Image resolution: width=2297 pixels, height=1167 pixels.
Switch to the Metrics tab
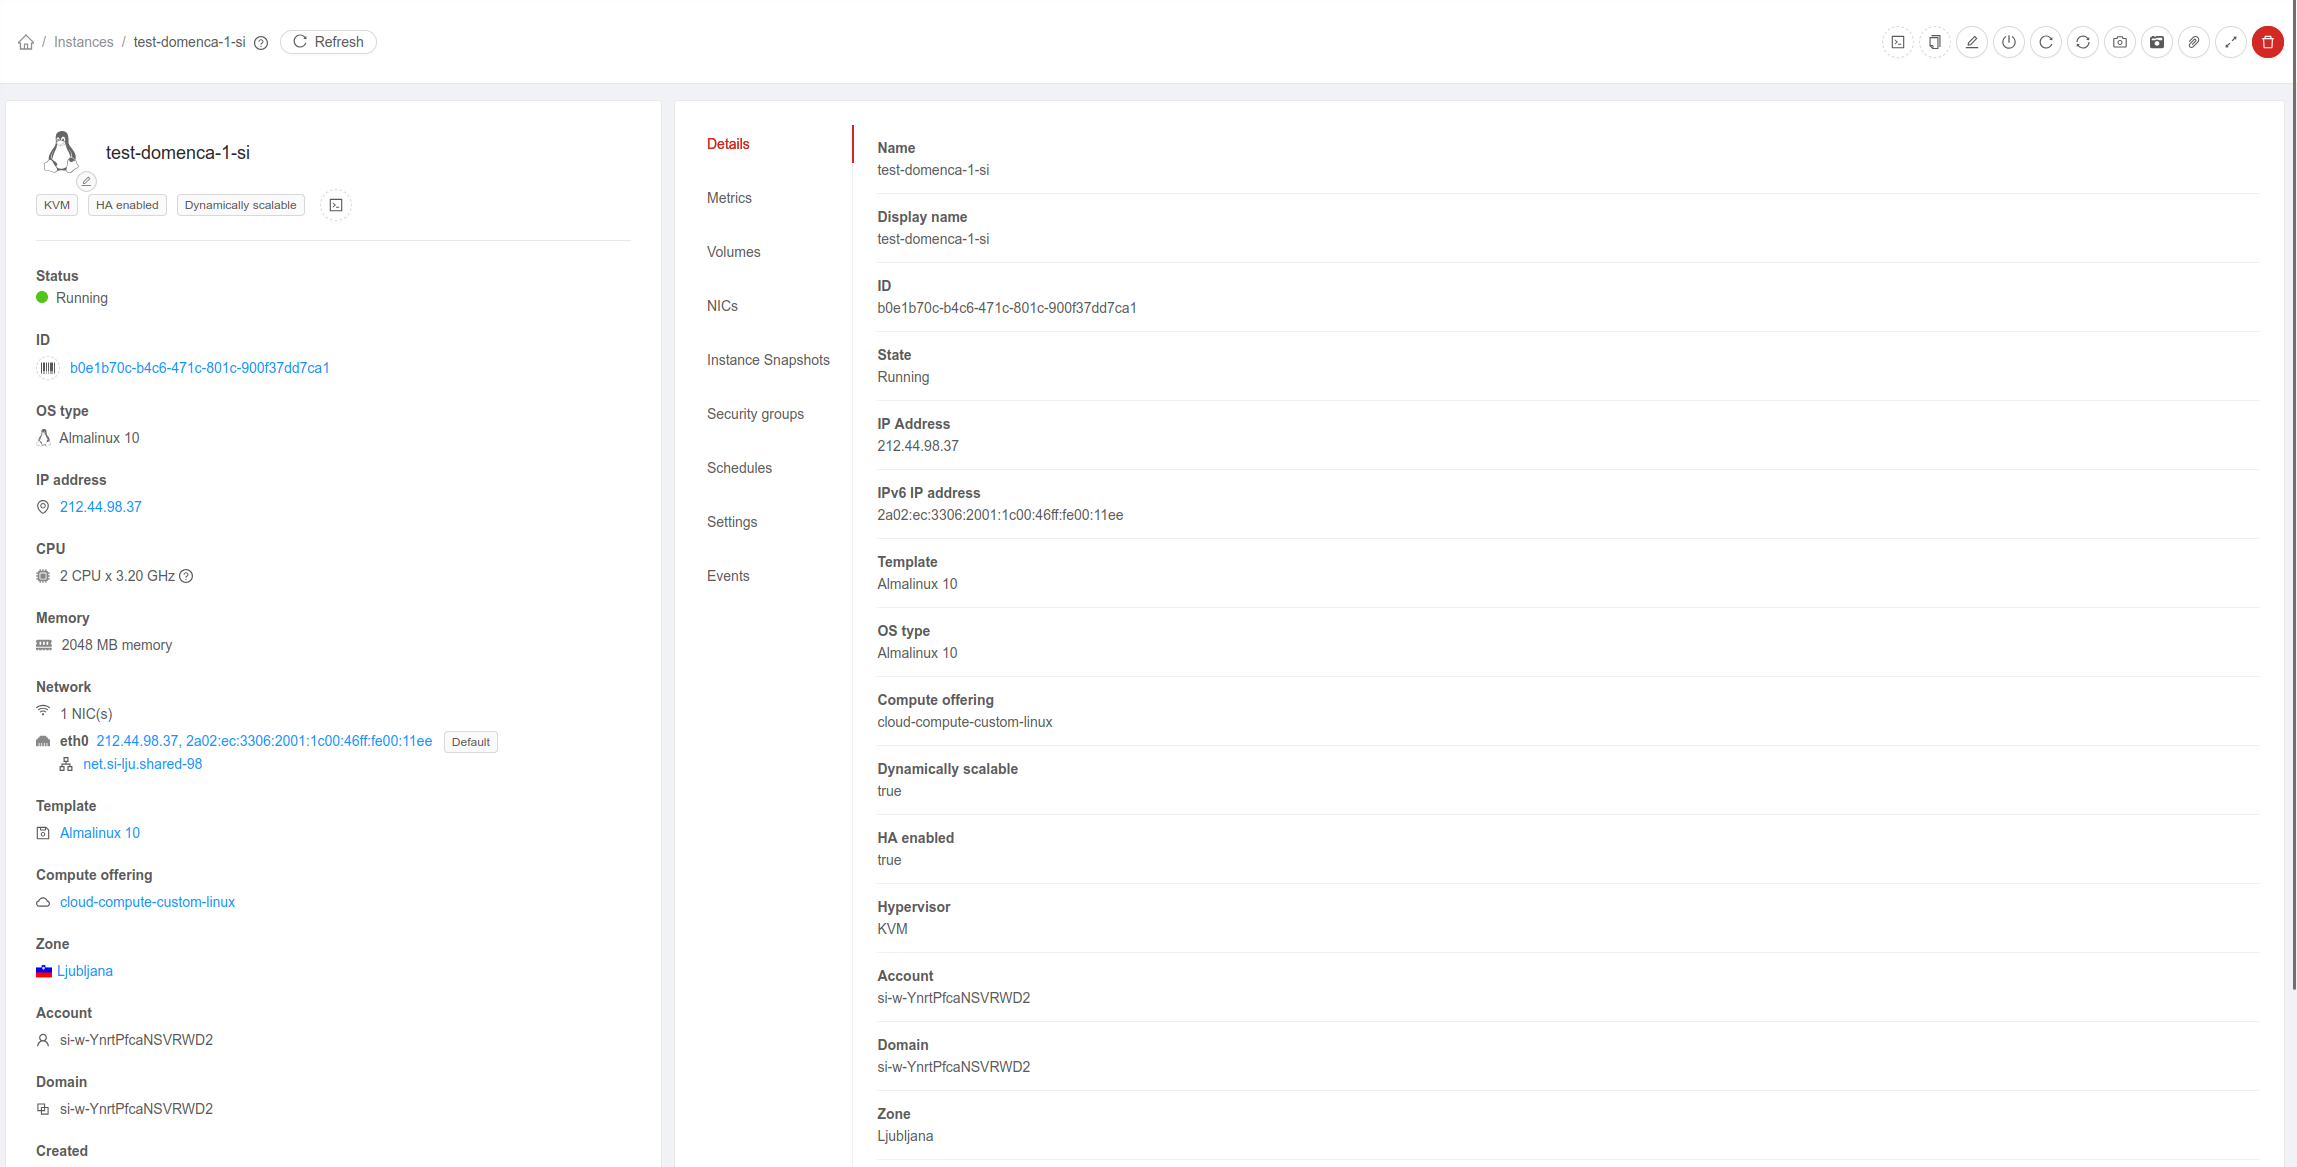(x=729, y=198)
